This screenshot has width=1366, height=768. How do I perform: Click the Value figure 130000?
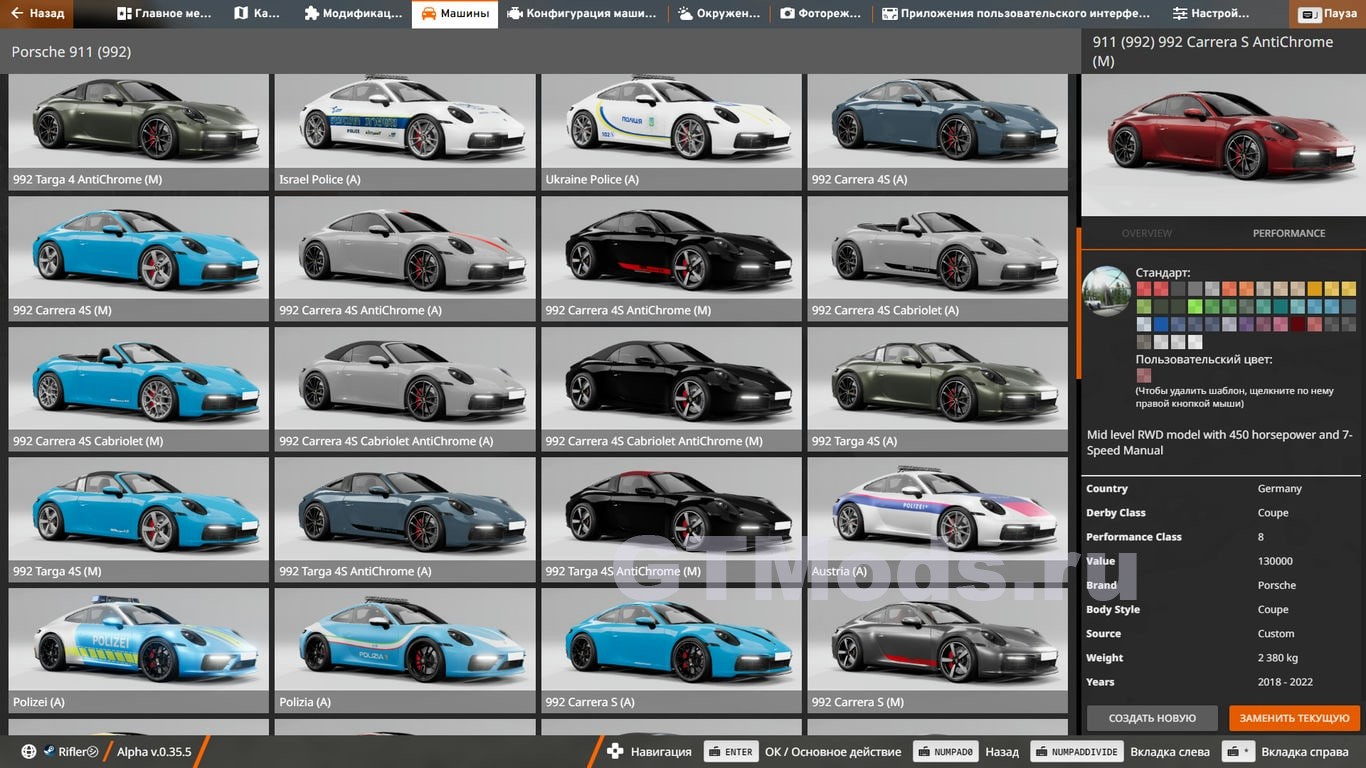(1275, 561)
